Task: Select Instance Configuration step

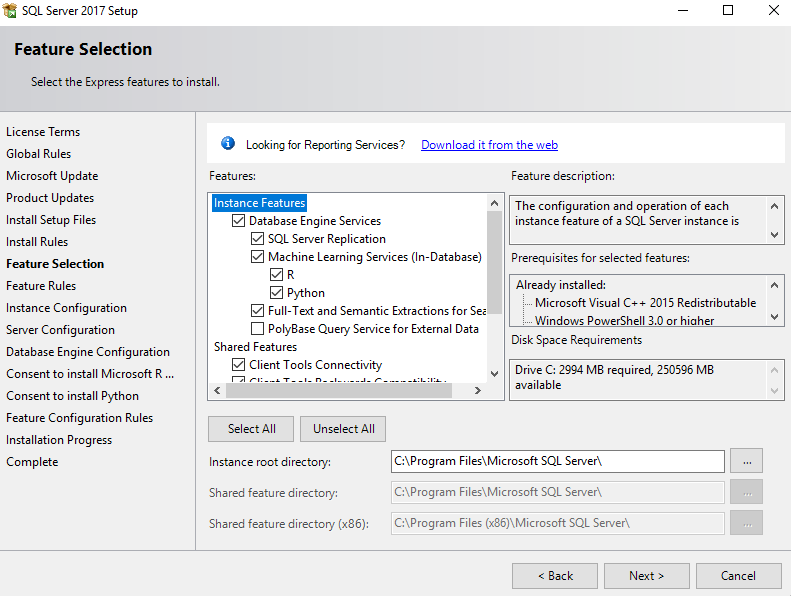Action: (x=66, y=308)
